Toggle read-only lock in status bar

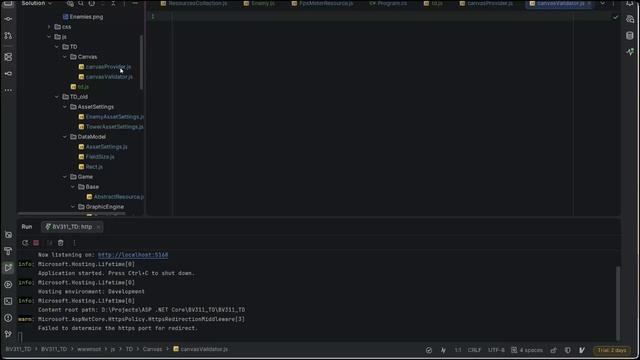click(553, 350)
